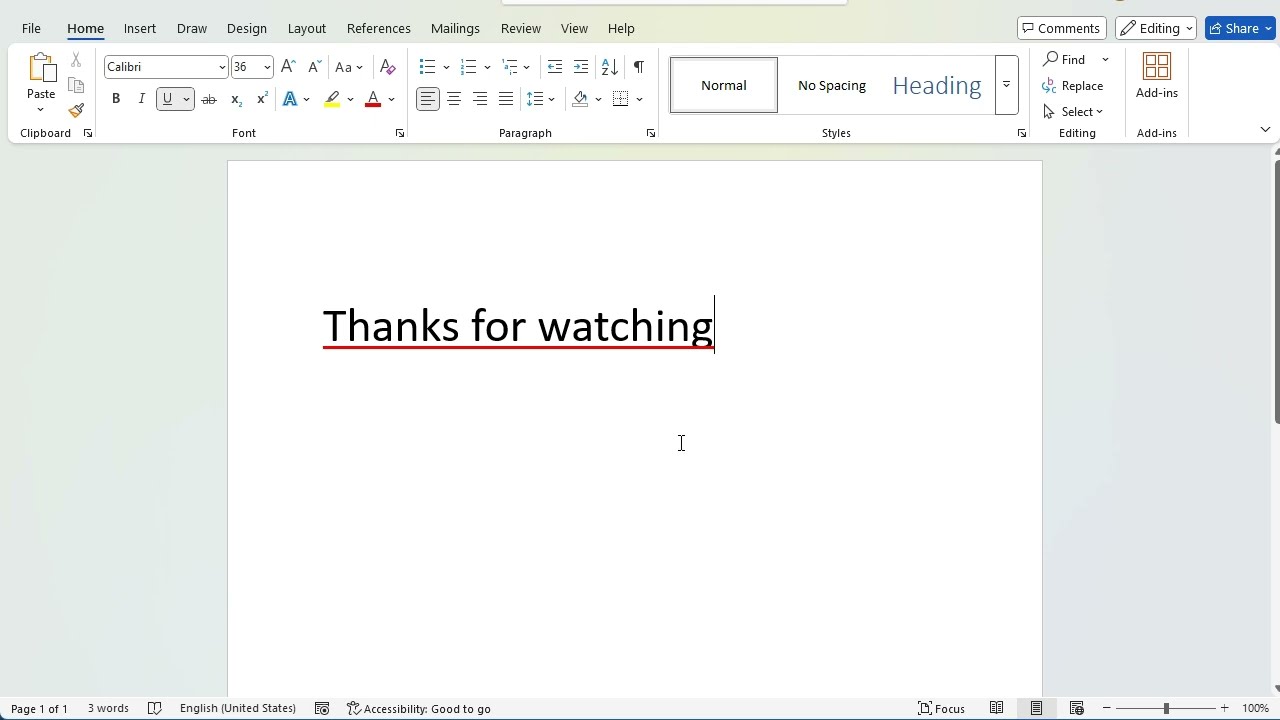Click the Share button
Viewport: 1280px width, 720px height.
(1240, 28)
